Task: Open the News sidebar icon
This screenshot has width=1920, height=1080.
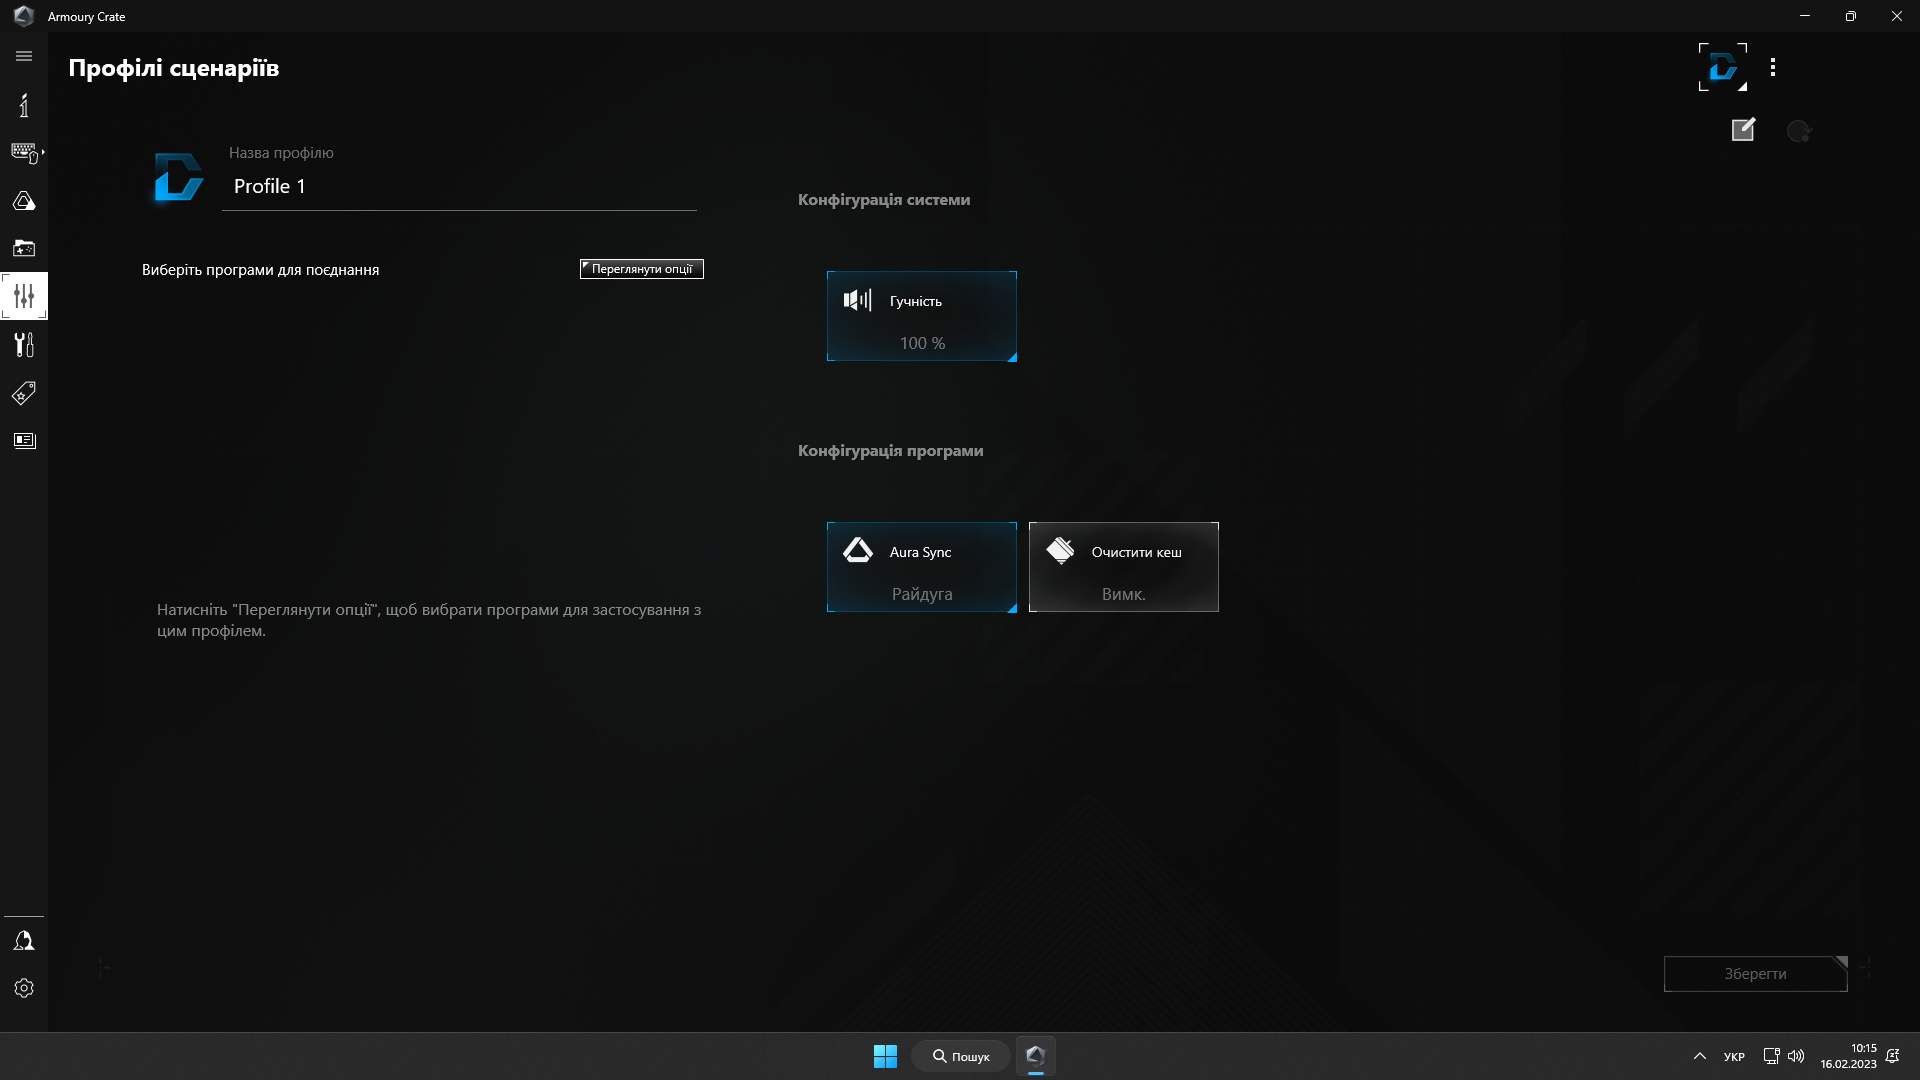Action: coord(24,441)
